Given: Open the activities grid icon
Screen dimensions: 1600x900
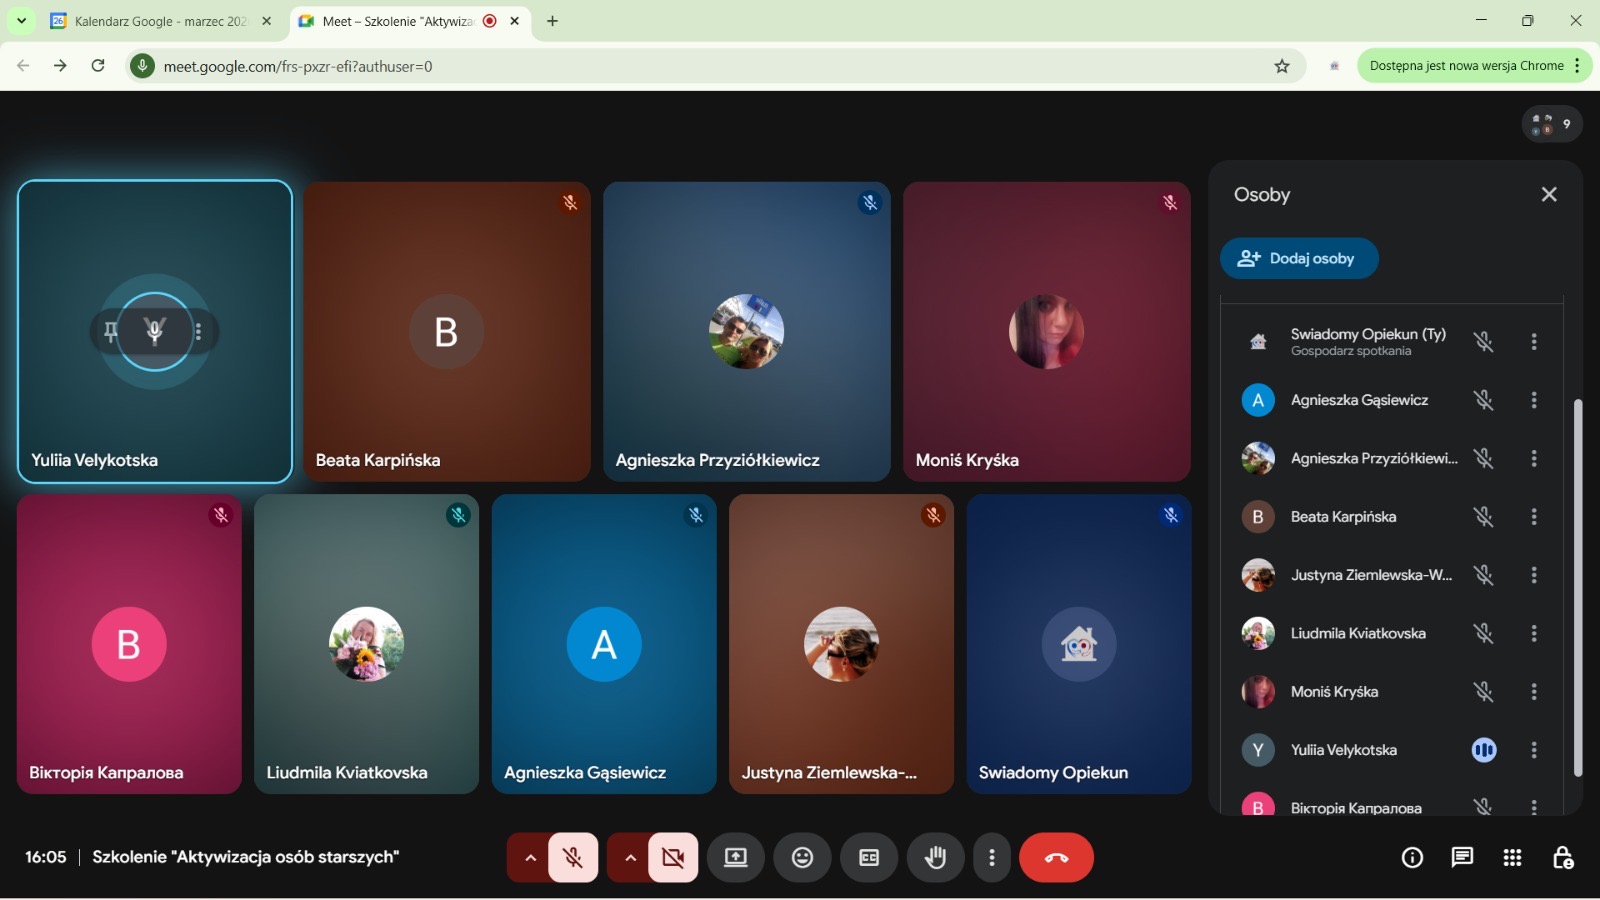Looking at the screenshot, I should coord(1512,858).
